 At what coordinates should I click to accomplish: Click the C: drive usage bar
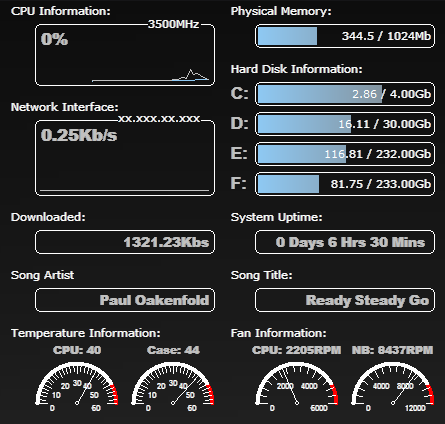point(345,94)
